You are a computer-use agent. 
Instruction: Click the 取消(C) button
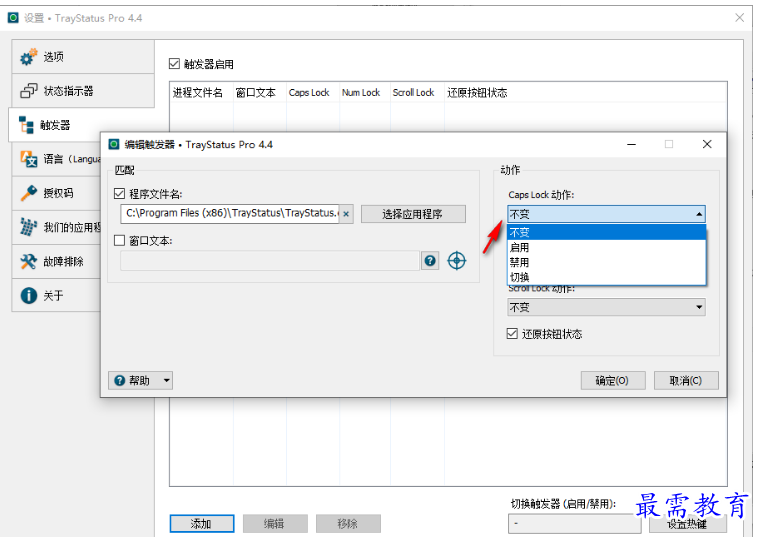click(x=686, y=381)
